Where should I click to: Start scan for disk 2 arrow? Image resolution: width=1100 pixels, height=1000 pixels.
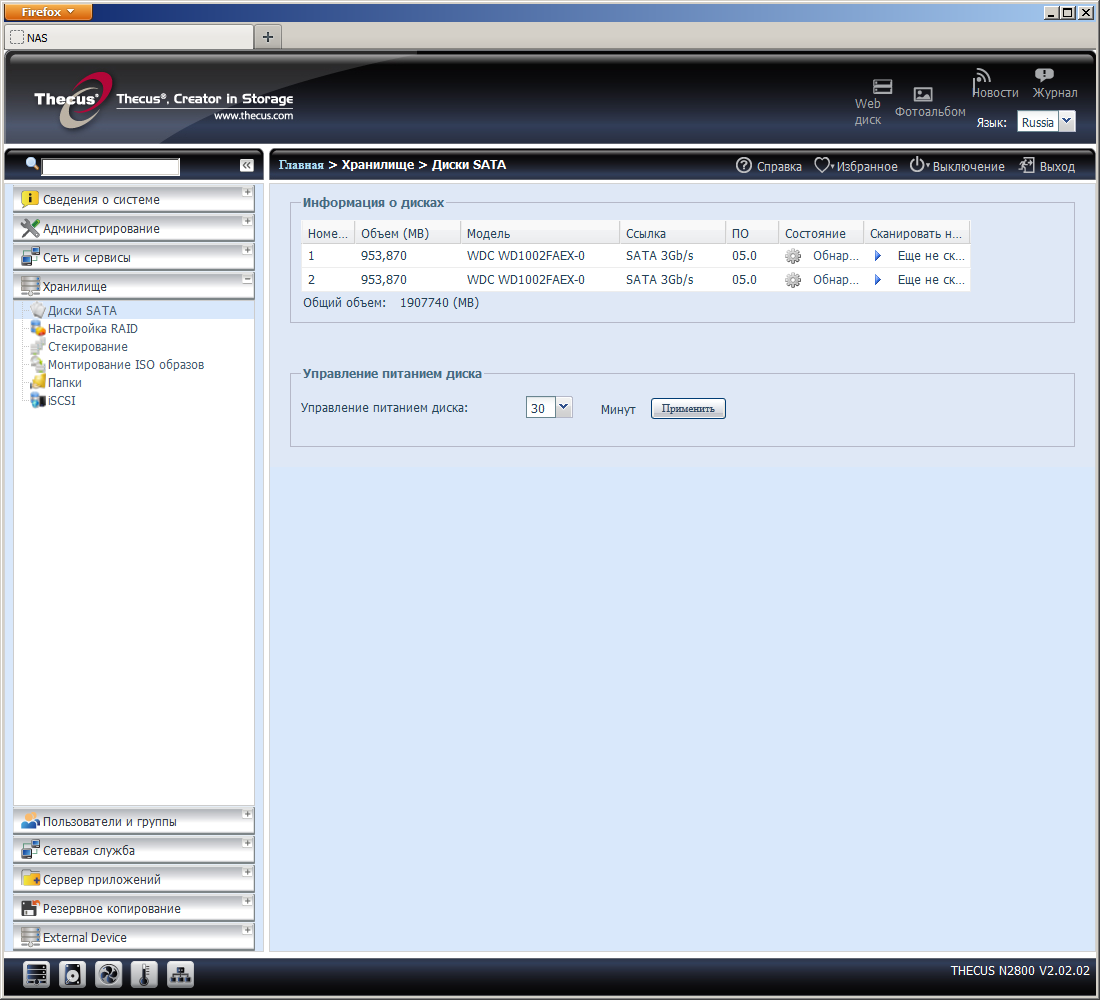point(878,280)
